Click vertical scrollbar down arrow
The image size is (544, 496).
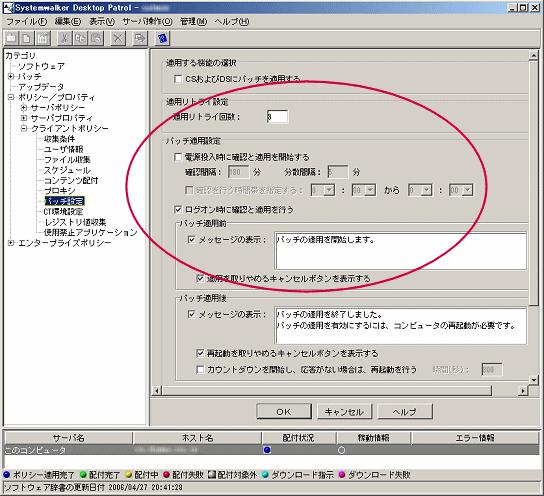[x=533, y=380]
